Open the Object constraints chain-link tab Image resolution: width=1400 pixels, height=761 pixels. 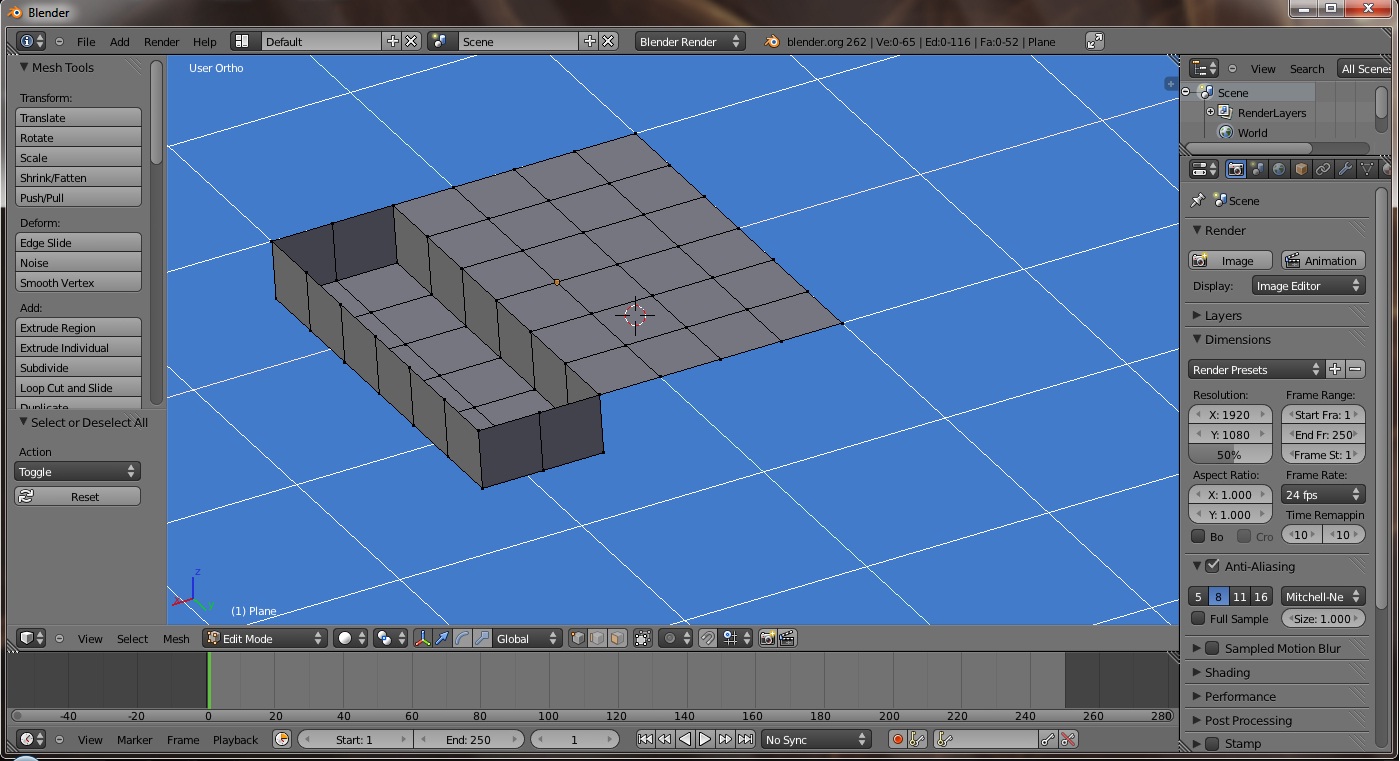[x=1323, y=169]
